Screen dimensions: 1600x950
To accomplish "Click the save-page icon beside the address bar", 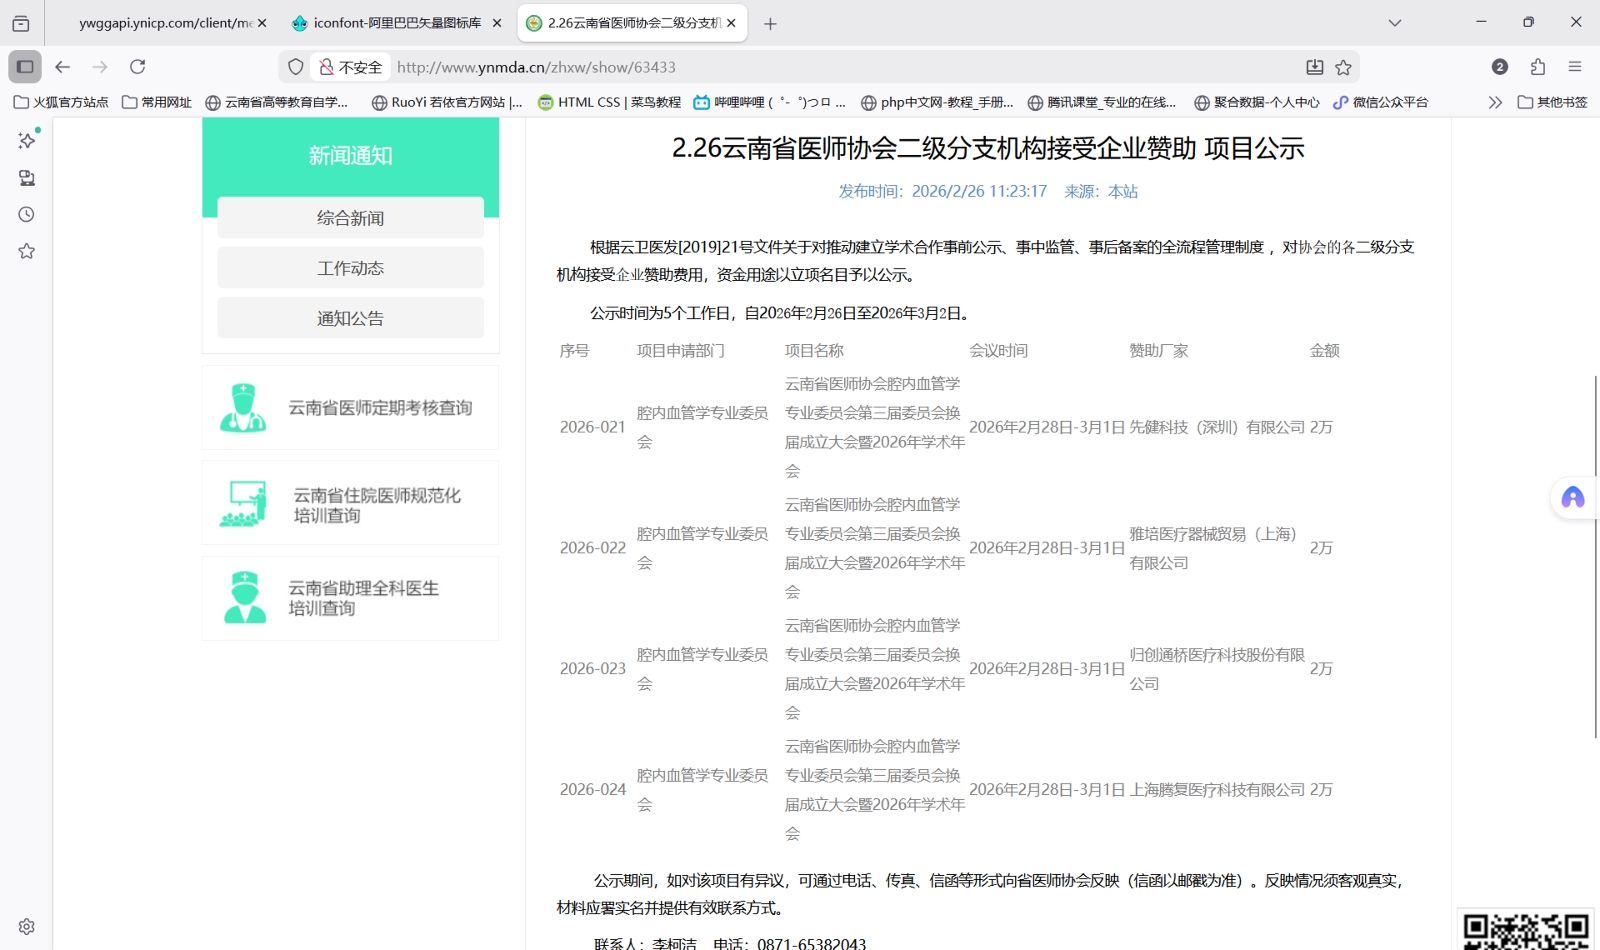I will [x=1314, y=67].
